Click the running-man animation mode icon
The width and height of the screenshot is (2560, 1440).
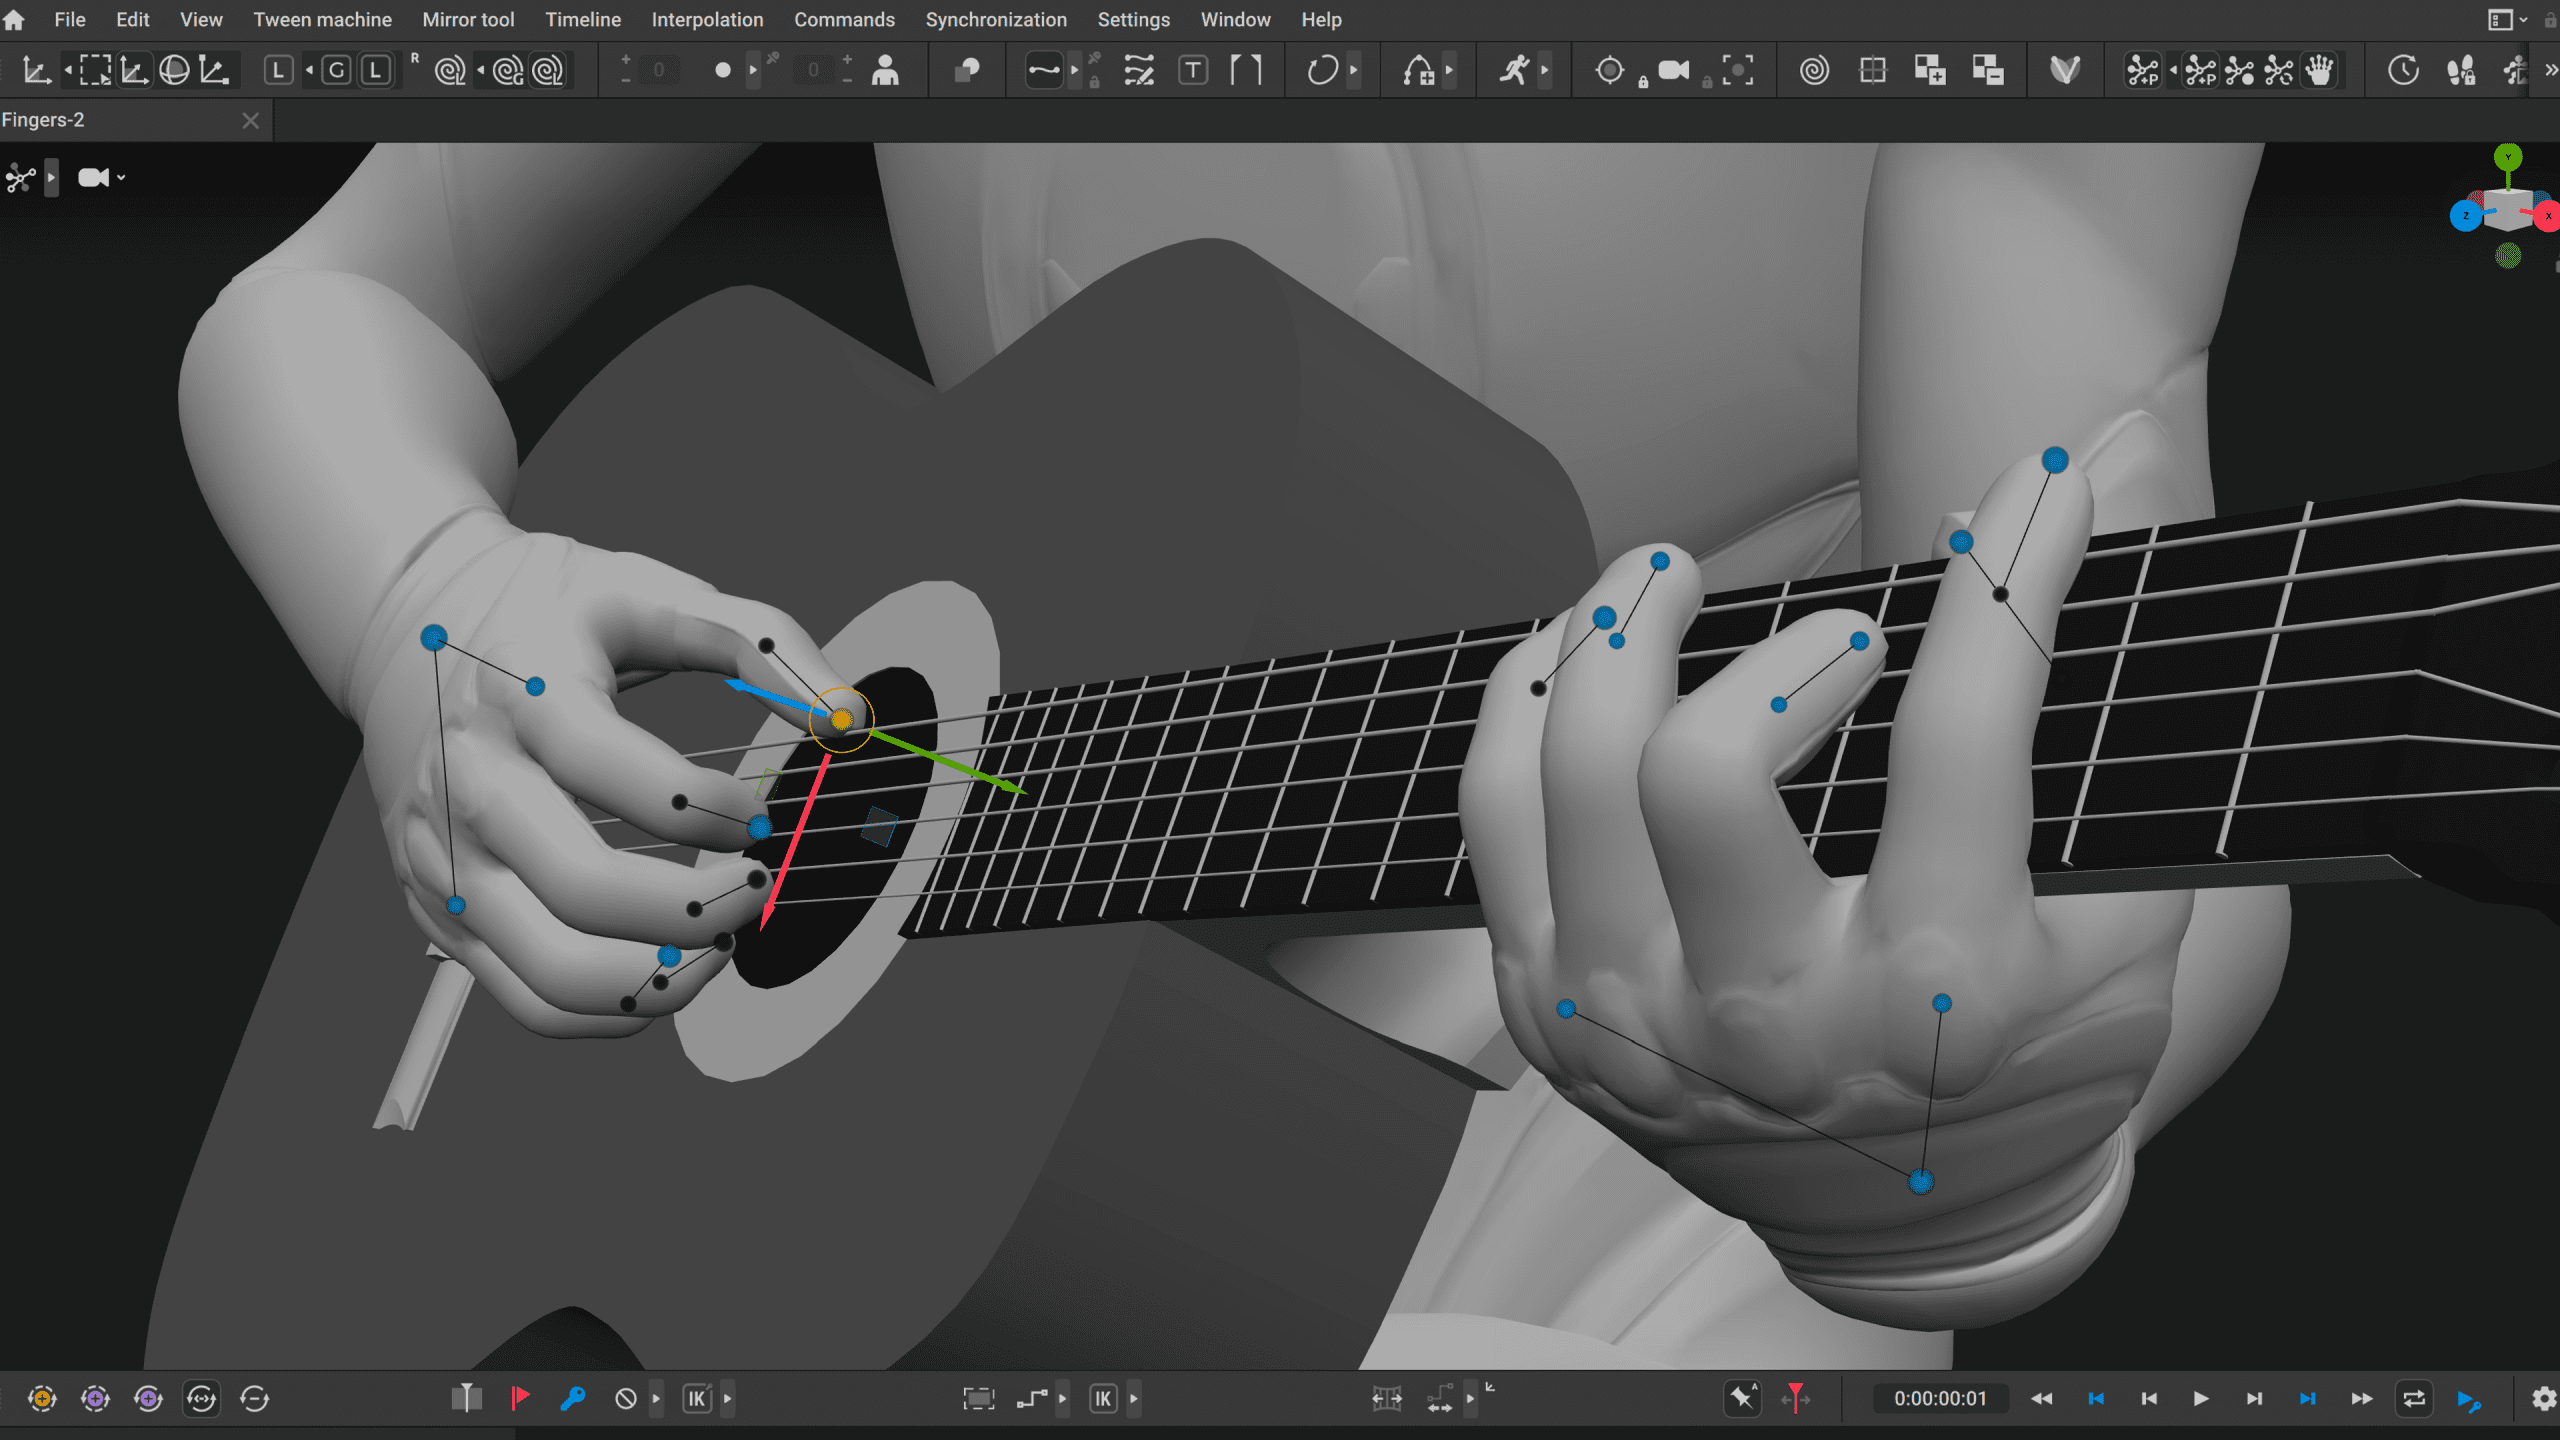click(1517, 70)
